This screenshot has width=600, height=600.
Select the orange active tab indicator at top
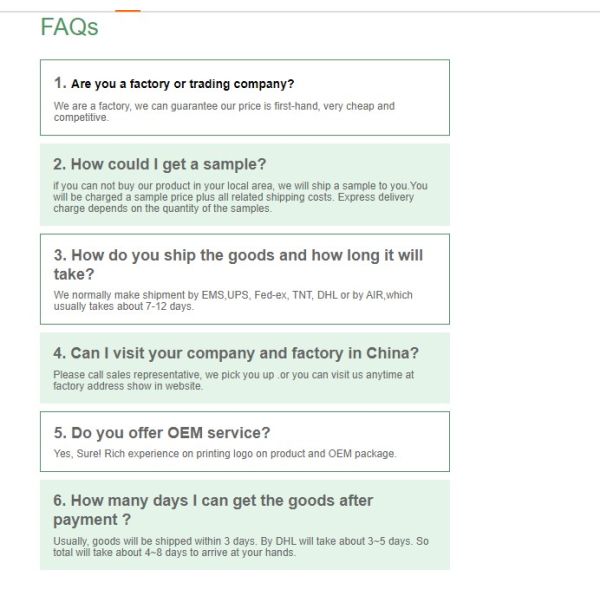pos(127,11)
